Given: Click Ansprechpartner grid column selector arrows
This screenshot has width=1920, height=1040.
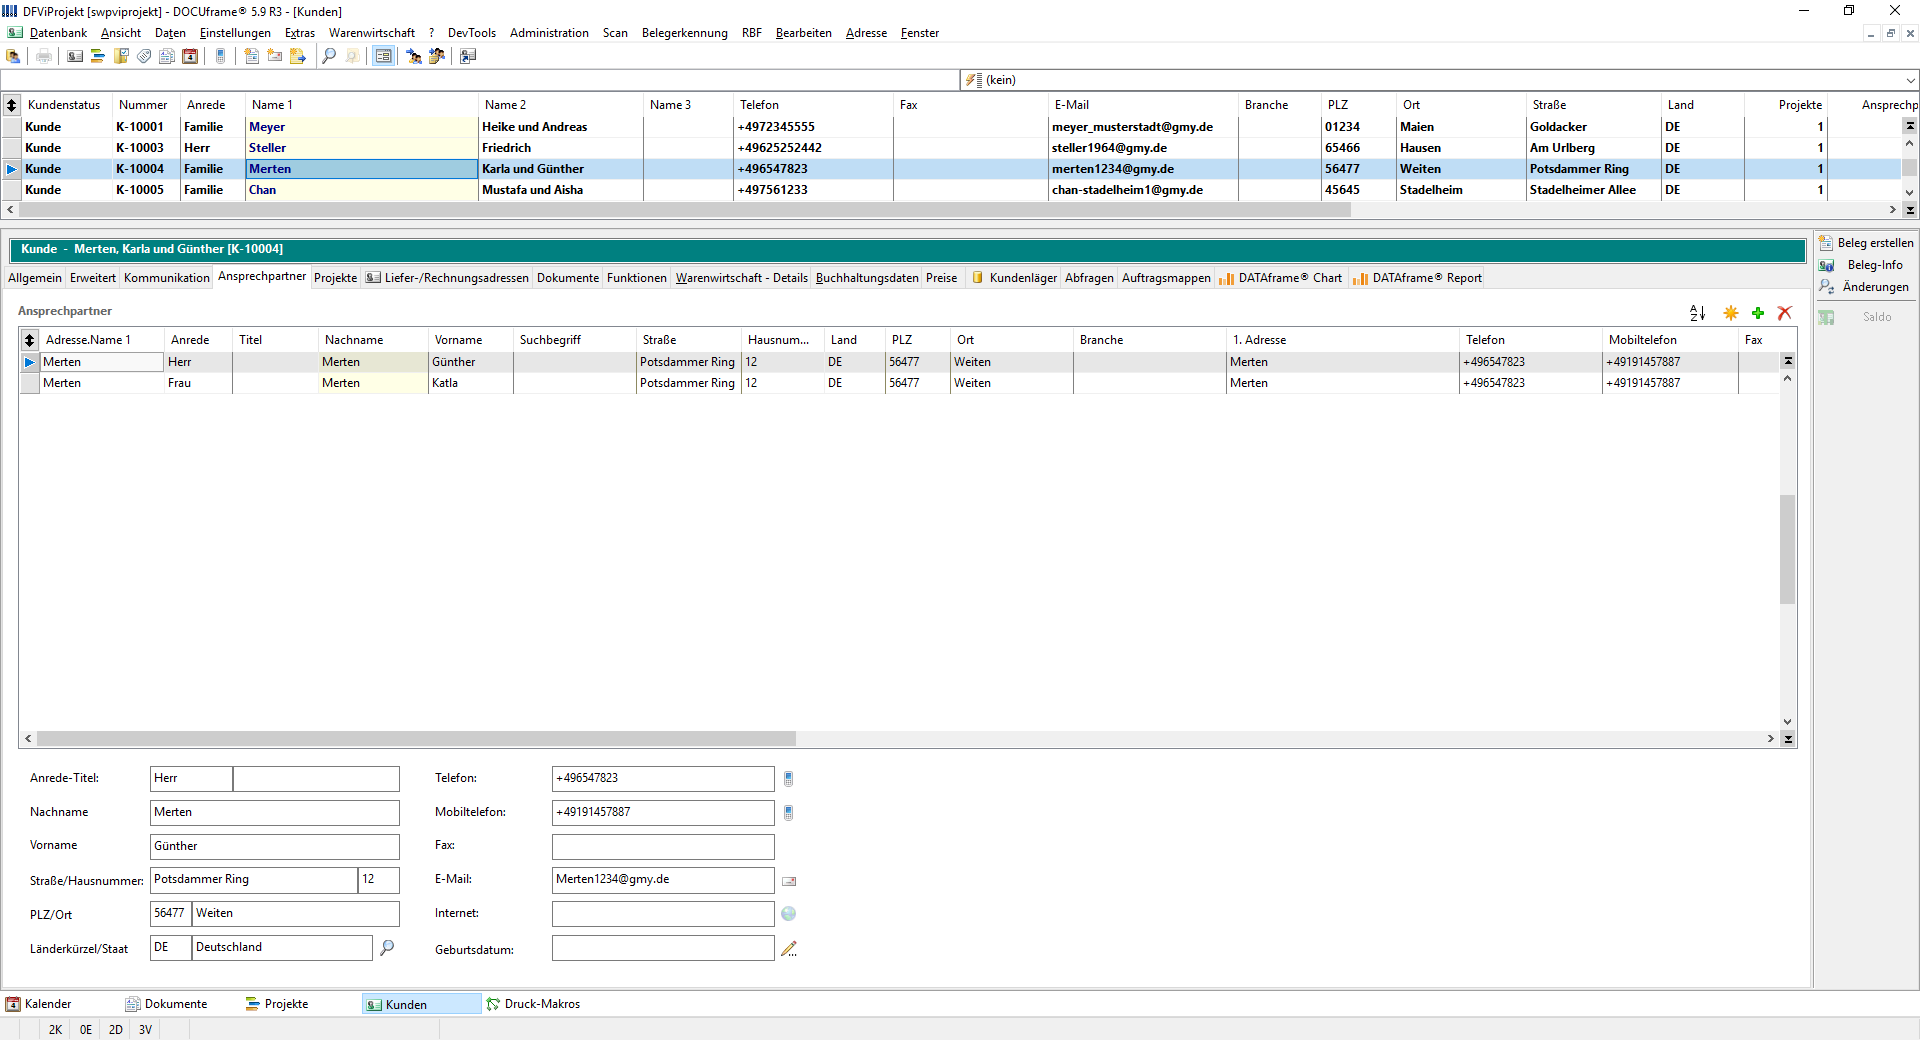Looking at the screenshot, I should point(29,340).
